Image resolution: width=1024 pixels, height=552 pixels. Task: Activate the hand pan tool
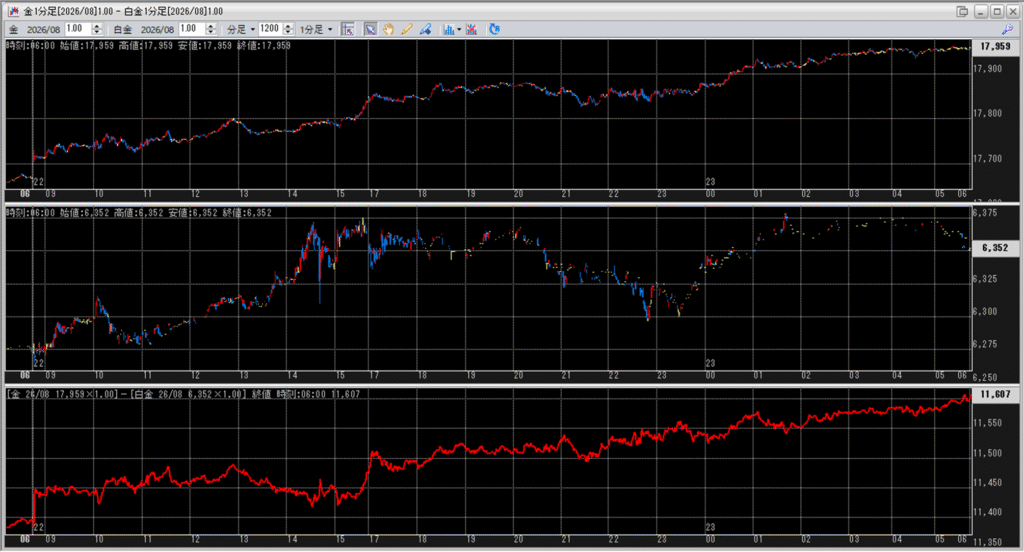[389, 29]
